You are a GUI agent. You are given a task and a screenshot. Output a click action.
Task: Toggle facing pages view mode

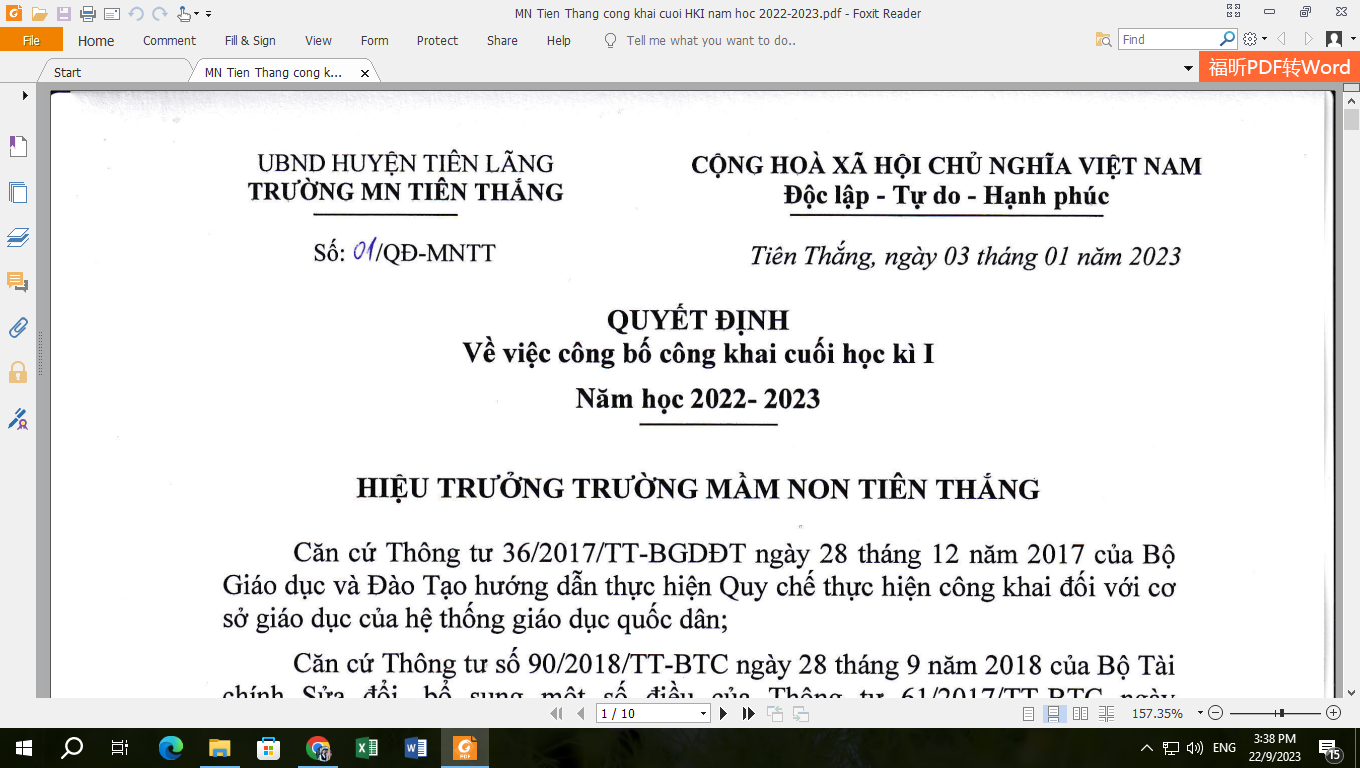coord(1080,714)
